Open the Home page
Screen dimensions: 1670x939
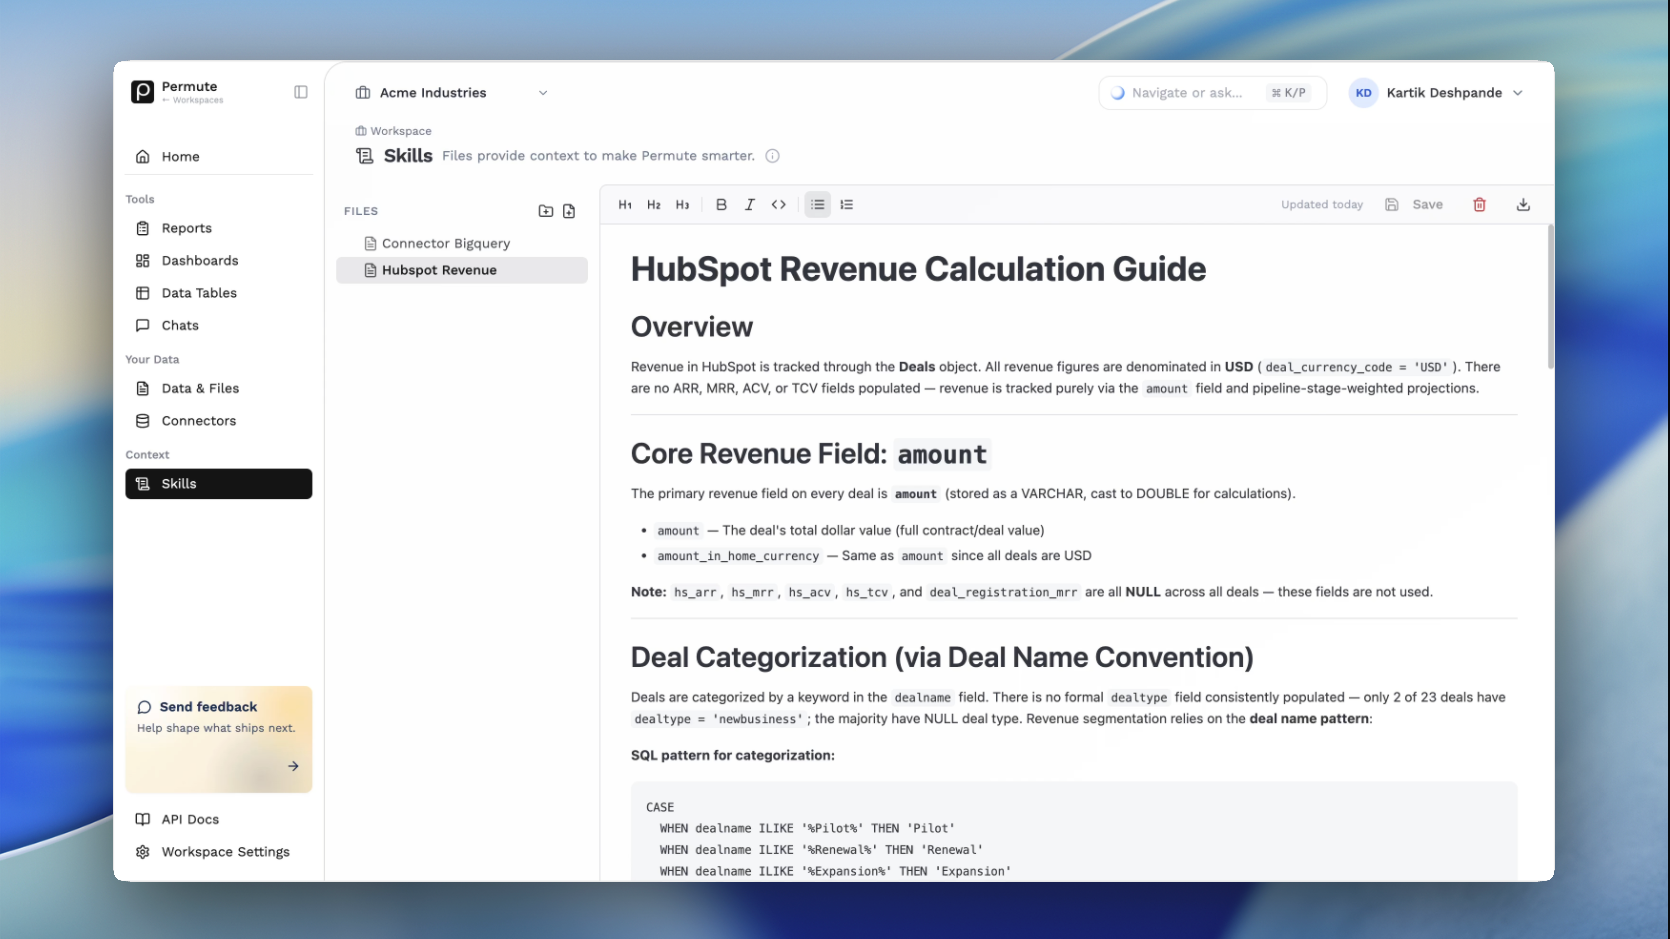click(x=219, y=156)
